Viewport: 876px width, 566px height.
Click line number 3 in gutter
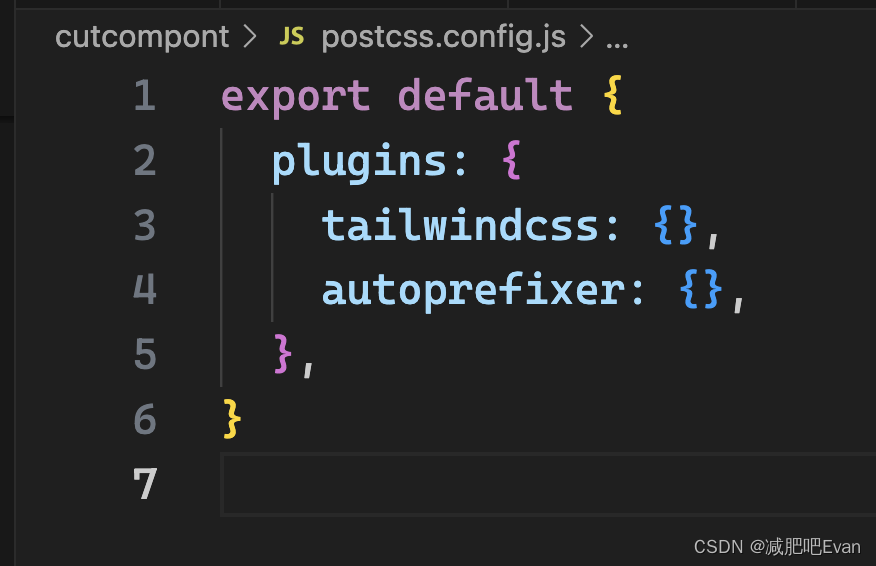[x=145, y=225]
